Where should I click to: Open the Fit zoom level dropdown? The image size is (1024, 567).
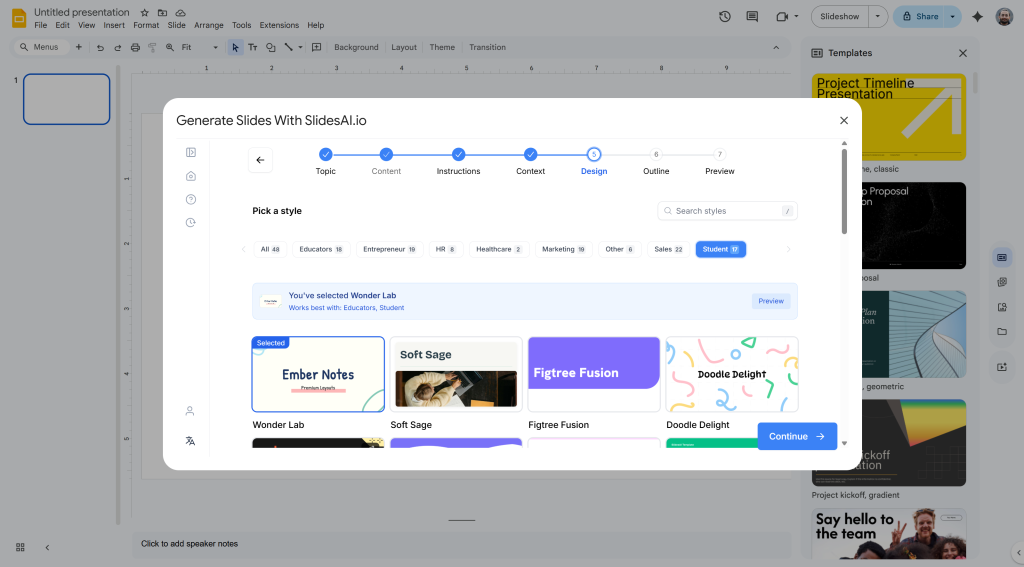(x=200, y=47)
